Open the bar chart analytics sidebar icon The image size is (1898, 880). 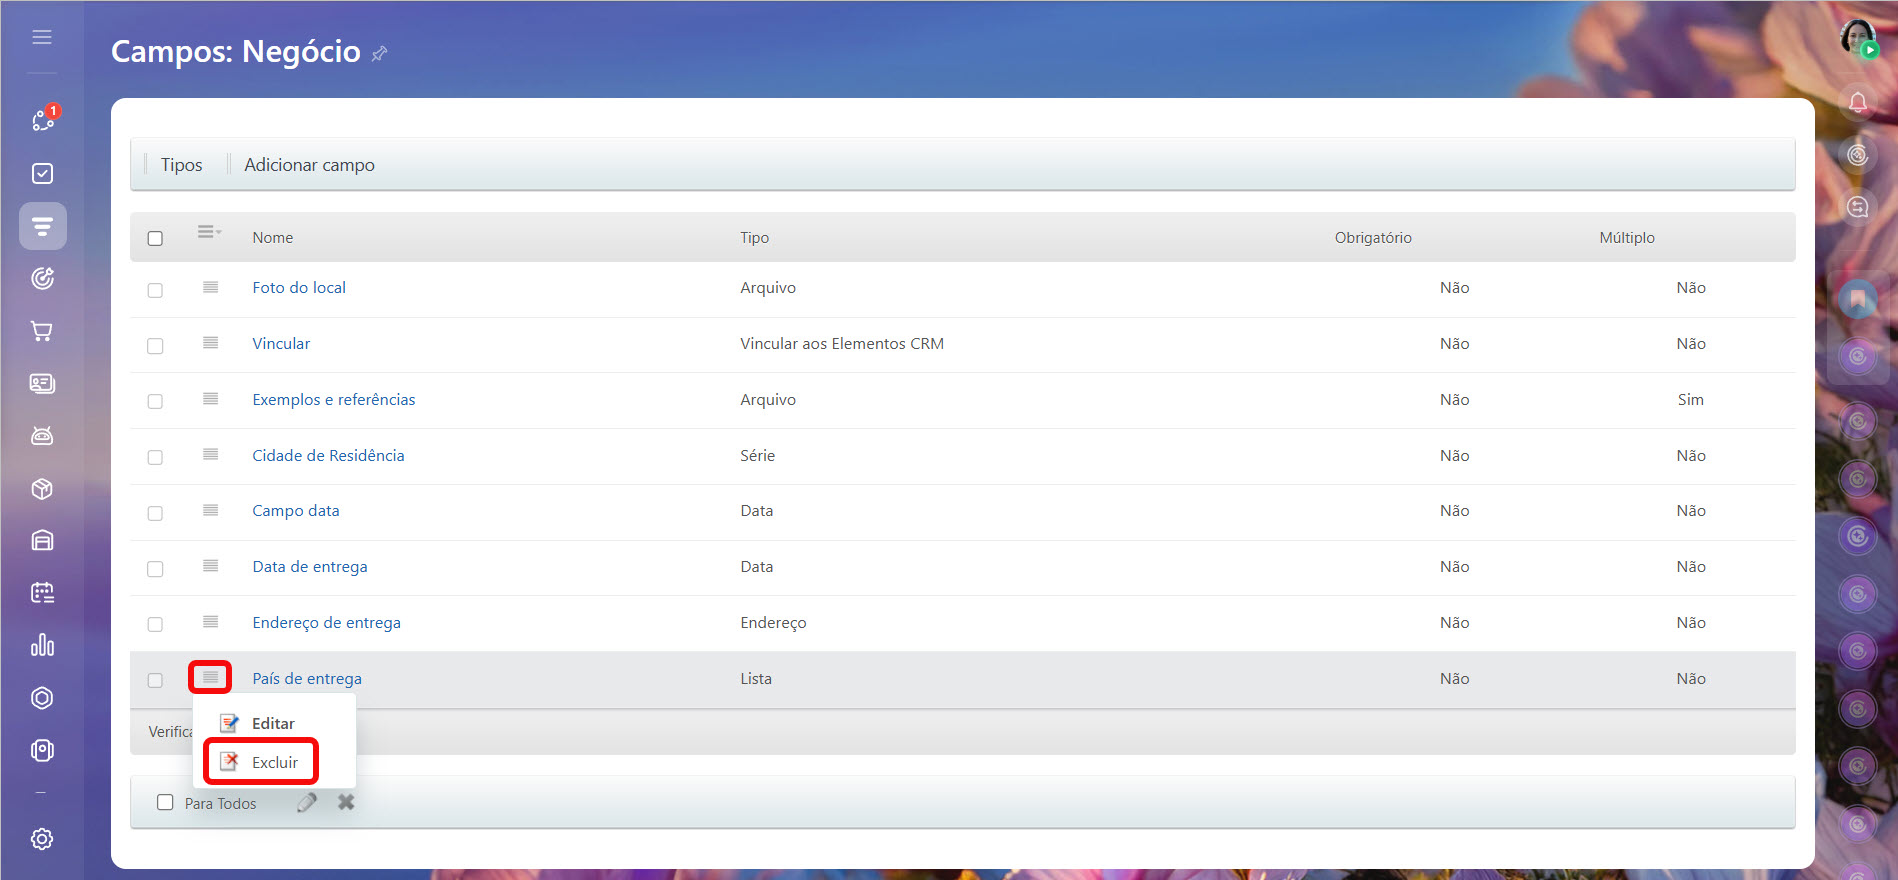click(42, 645)
